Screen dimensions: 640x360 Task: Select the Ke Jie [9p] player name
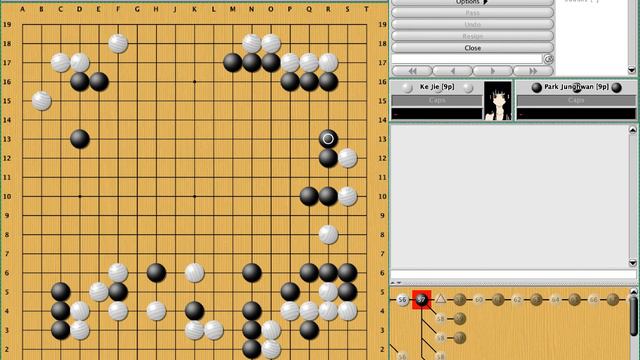coord(437,87)
